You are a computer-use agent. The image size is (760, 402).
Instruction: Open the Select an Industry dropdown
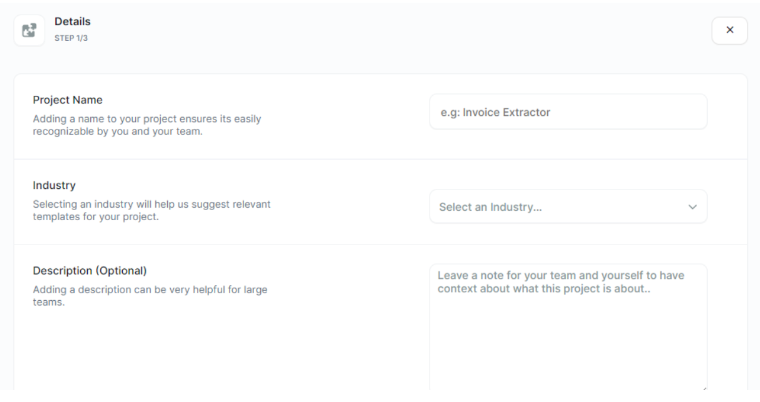pos(568,207)
